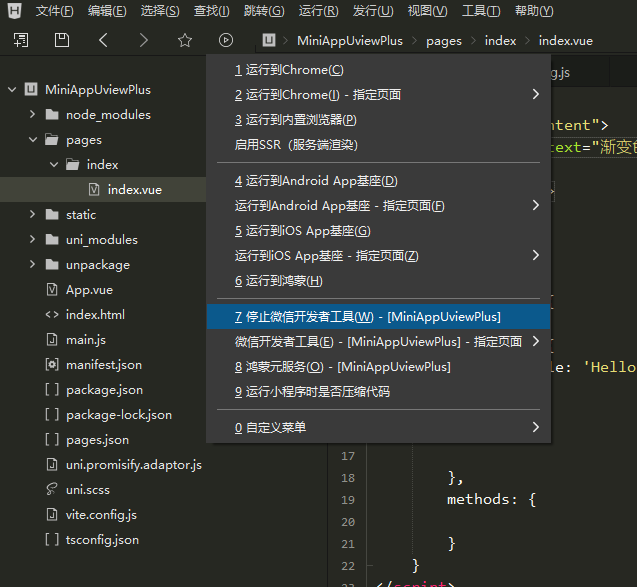
Task: Click the MiniAppUviewPlus project icon in tree
Action: (x=31, y=89)
